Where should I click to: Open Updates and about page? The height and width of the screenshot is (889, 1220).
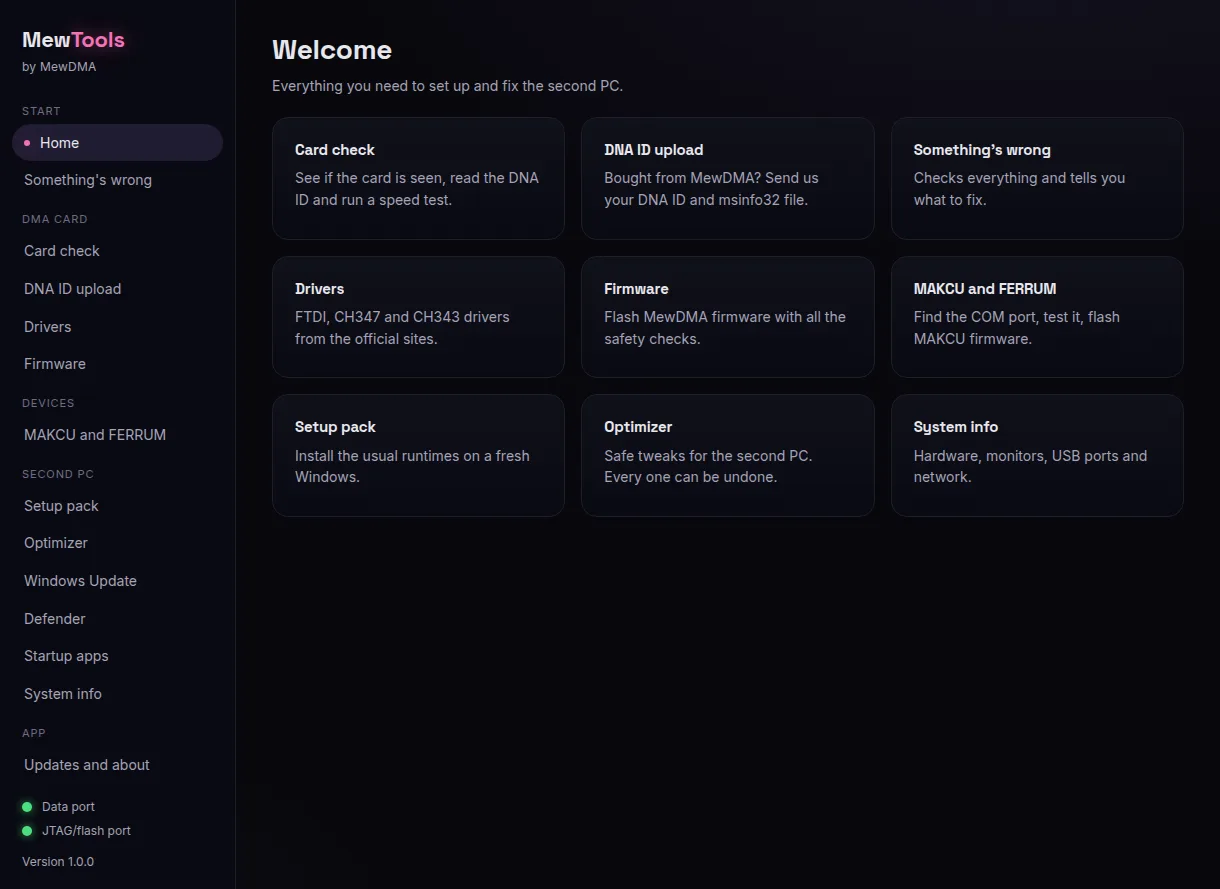tap(117, 765)
